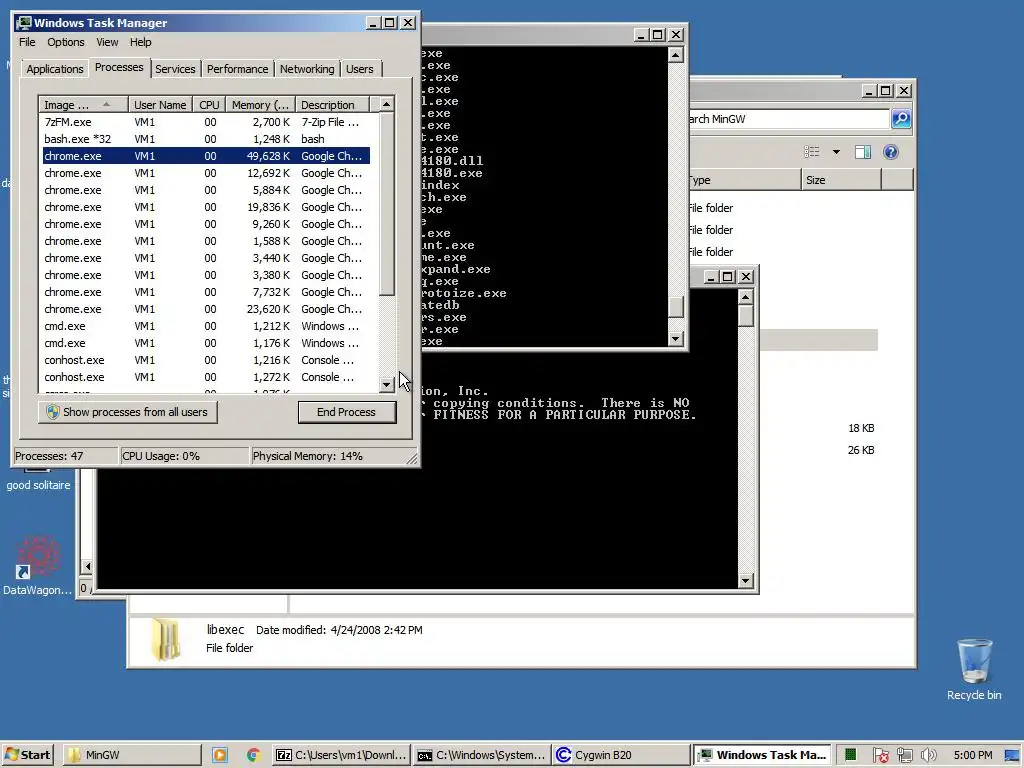Switch to the Applications tab
The image size is (1024, 768).
point(55,69)
